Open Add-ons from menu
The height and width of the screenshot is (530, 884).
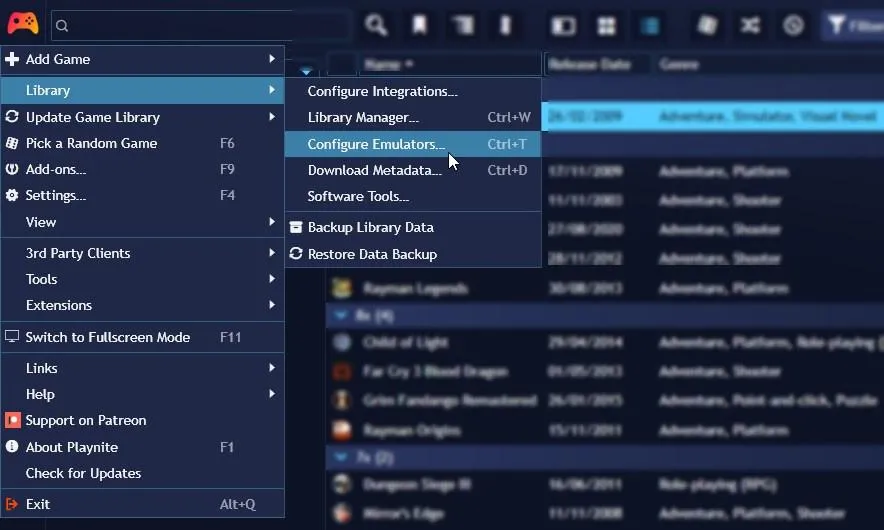[x=142, y=169]
